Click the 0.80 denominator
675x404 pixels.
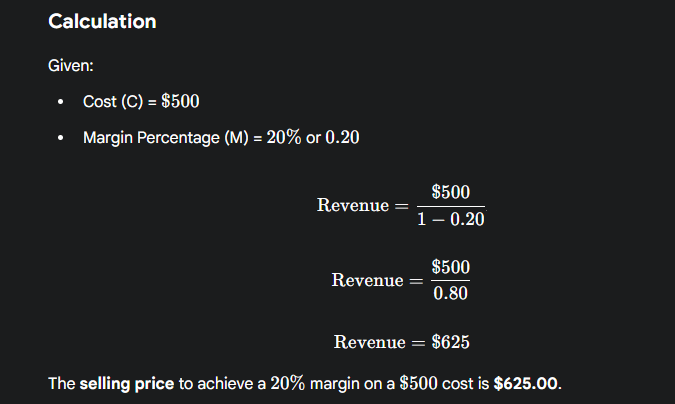(451, 294)
